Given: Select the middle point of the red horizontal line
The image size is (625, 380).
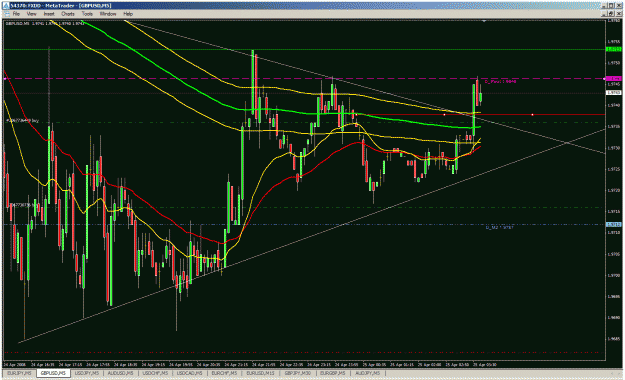Looking at the screenshot, I should (x=444, y=115).
